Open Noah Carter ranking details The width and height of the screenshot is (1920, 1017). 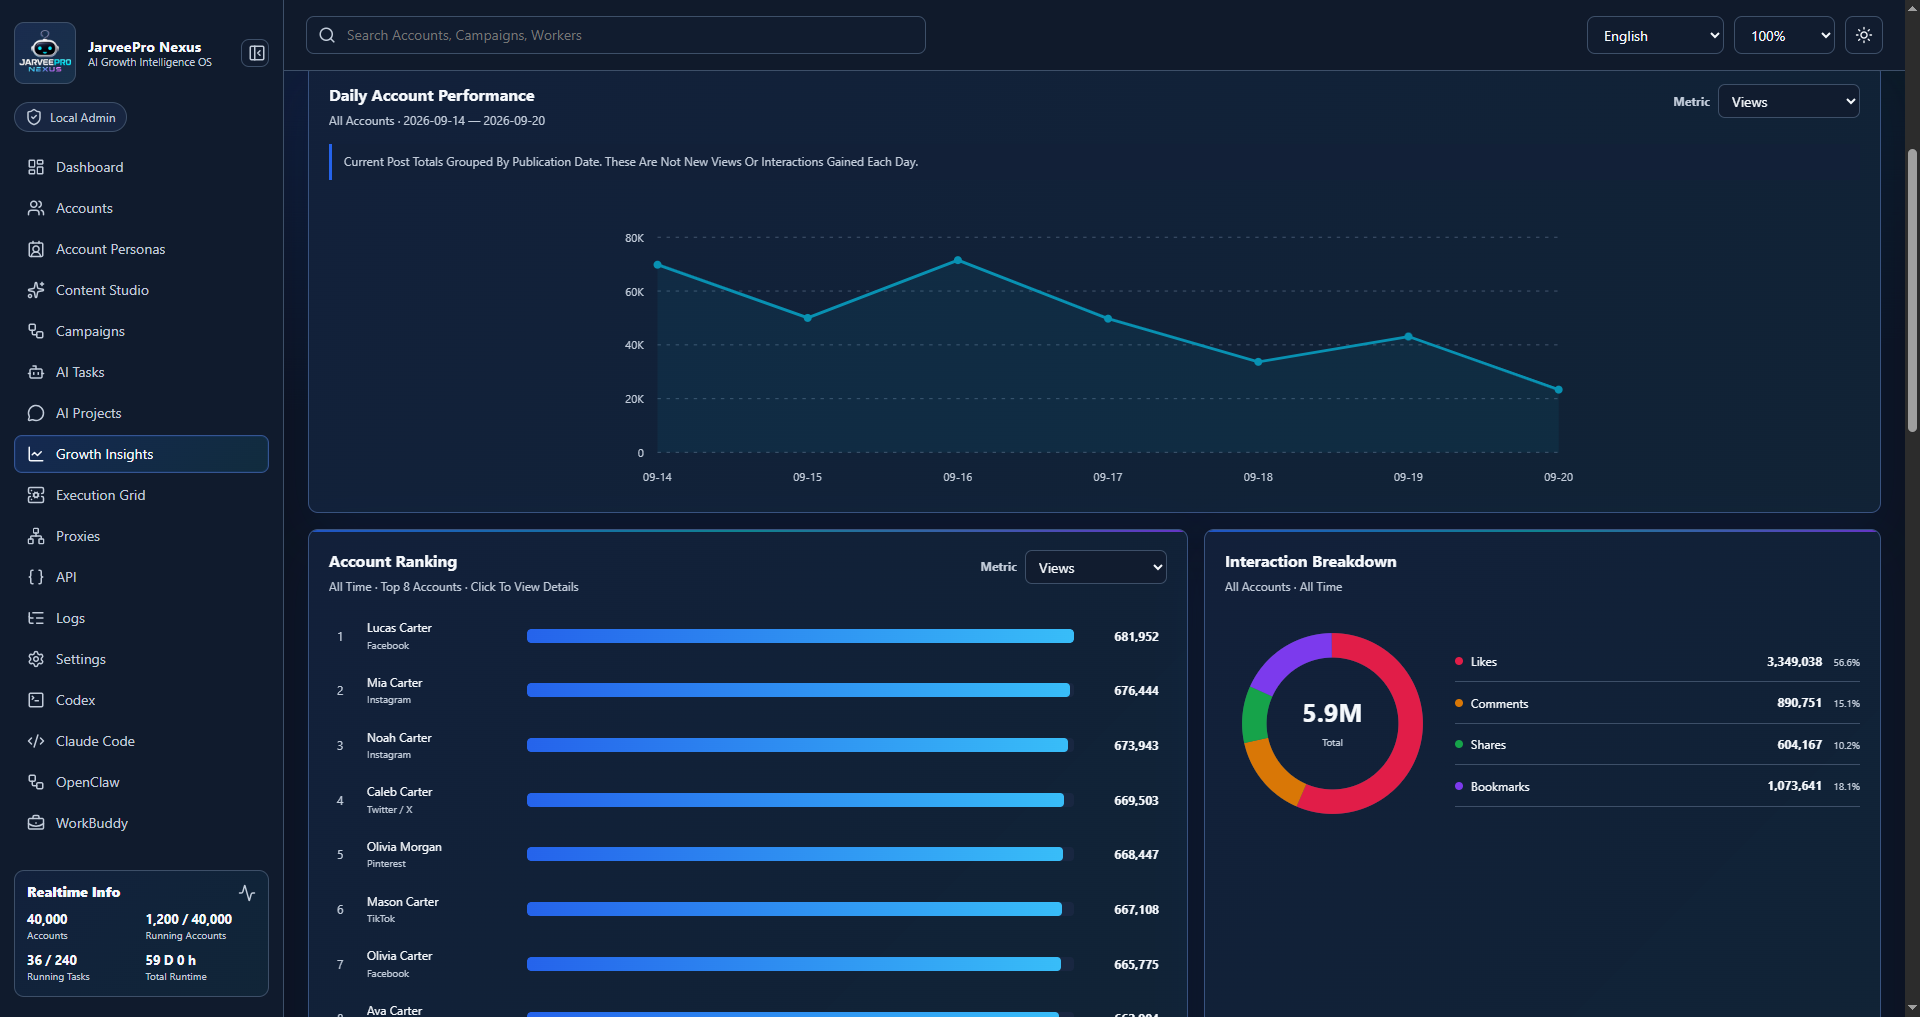(747, 745)
